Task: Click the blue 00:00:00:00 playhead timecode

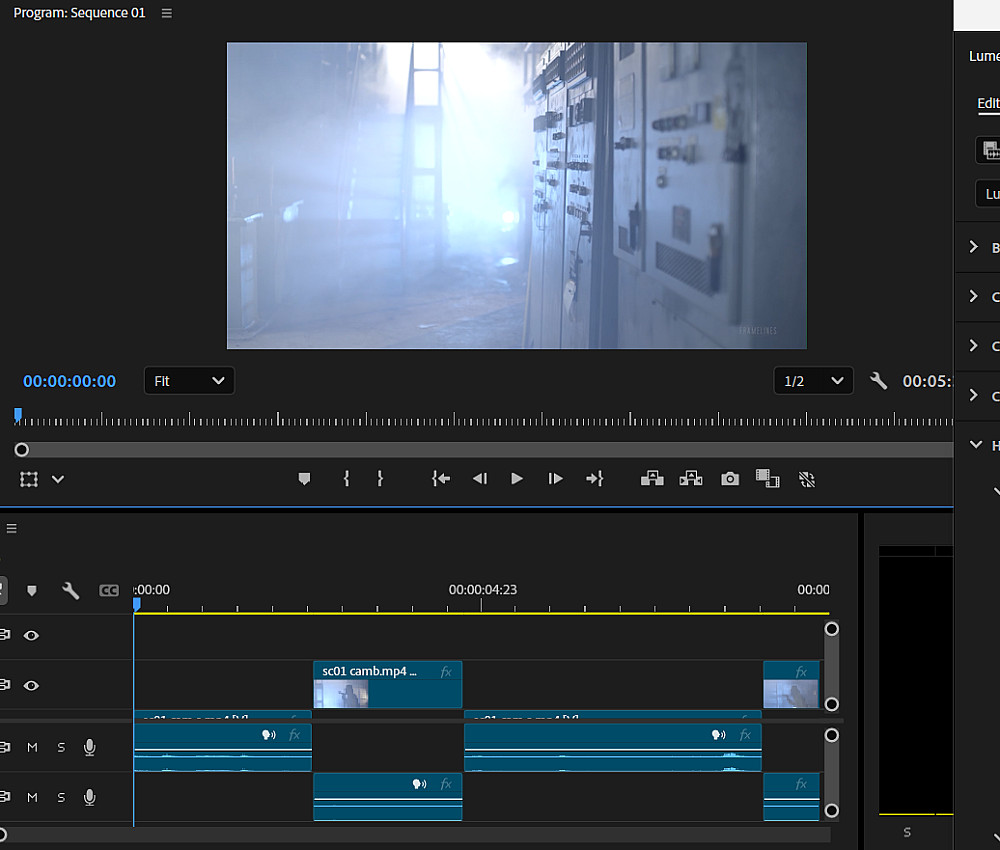Action: click(x=69, y=381)
